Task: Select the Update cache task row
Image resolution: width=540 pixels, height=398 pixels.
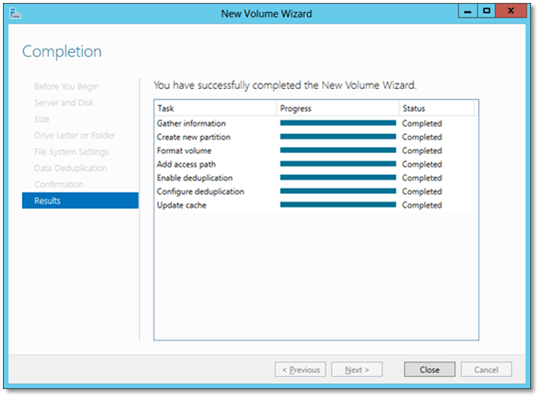Action: tap(316, 205)
